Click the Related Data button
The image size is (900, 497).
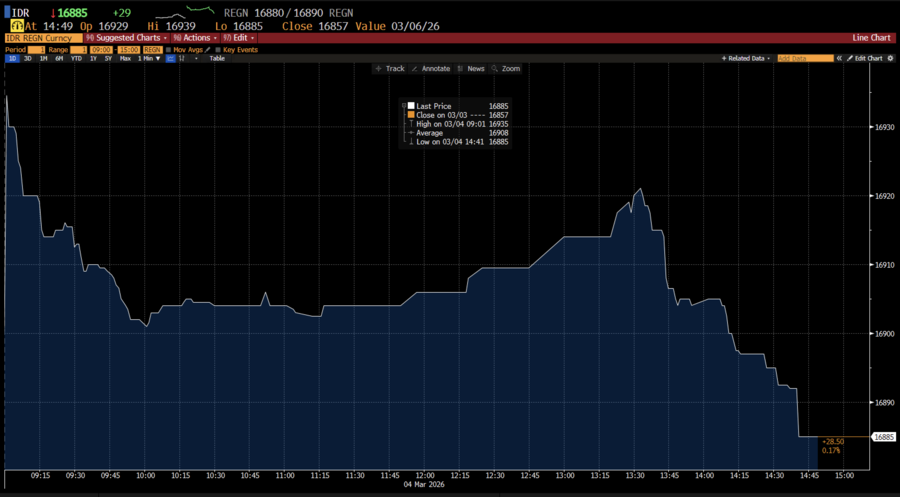pos(746,58)
